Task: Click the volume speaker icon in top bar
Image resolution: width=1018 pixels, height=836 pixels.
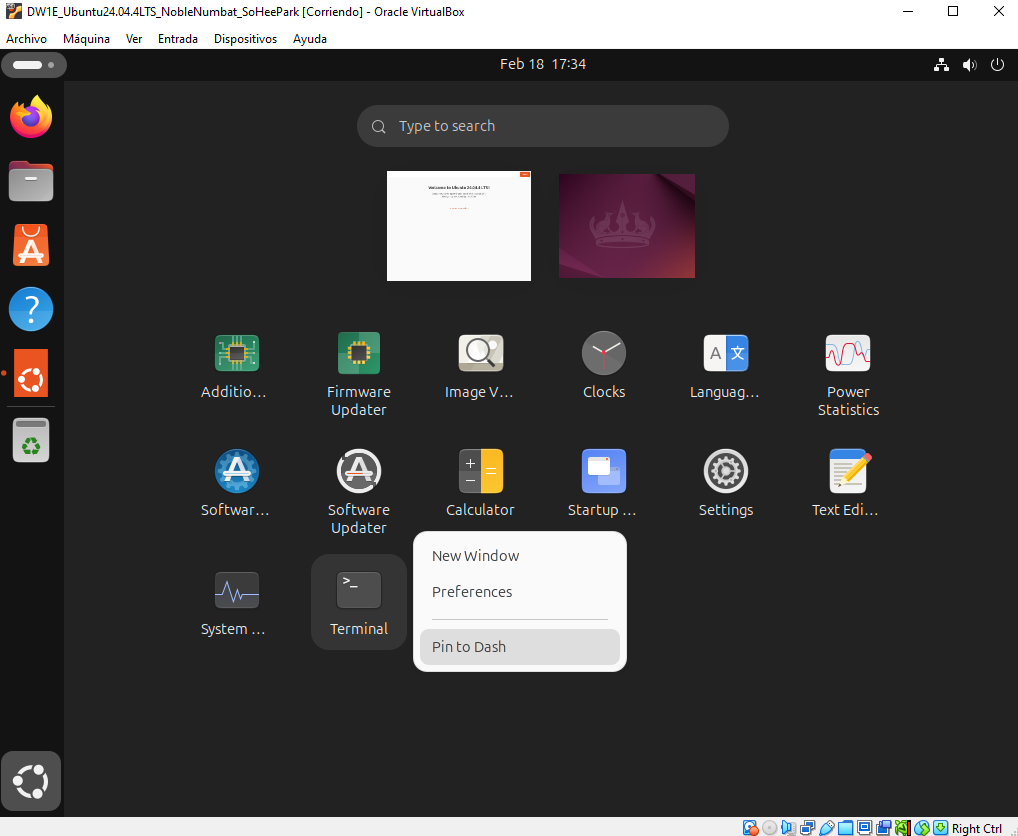Action: pyautogui.click(x=969, y=64)
